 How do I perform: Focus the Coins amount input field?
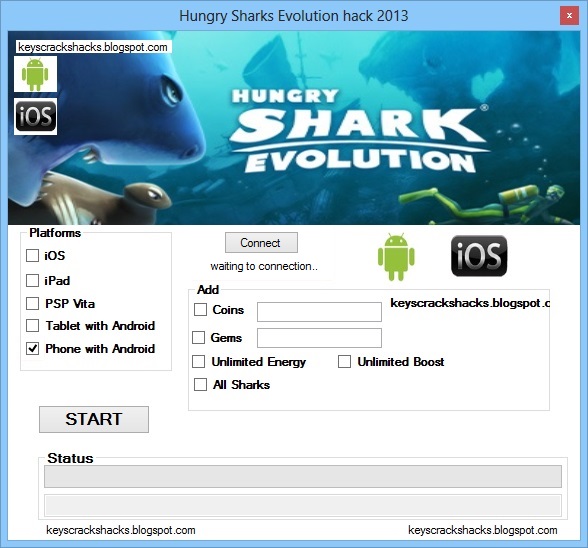point(319,312)
